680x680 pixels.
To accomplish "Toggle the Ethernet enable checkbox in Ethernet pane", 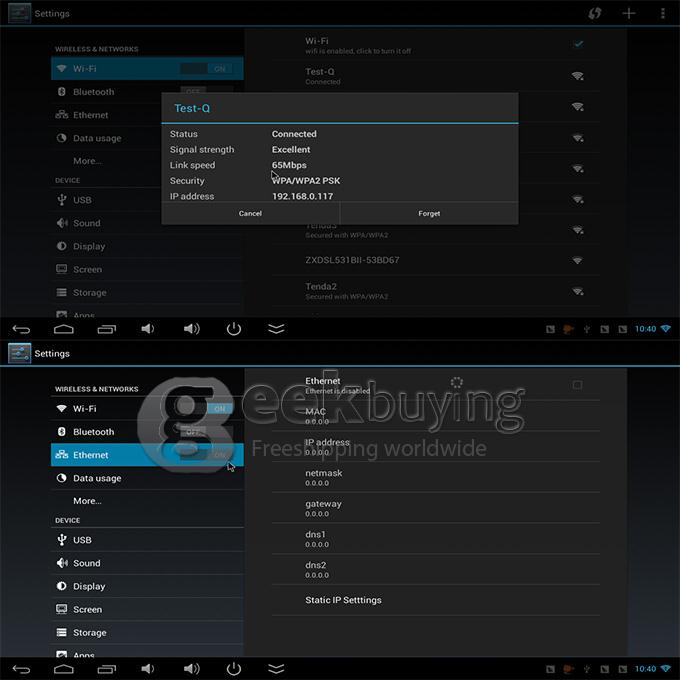I will point(577,385).
